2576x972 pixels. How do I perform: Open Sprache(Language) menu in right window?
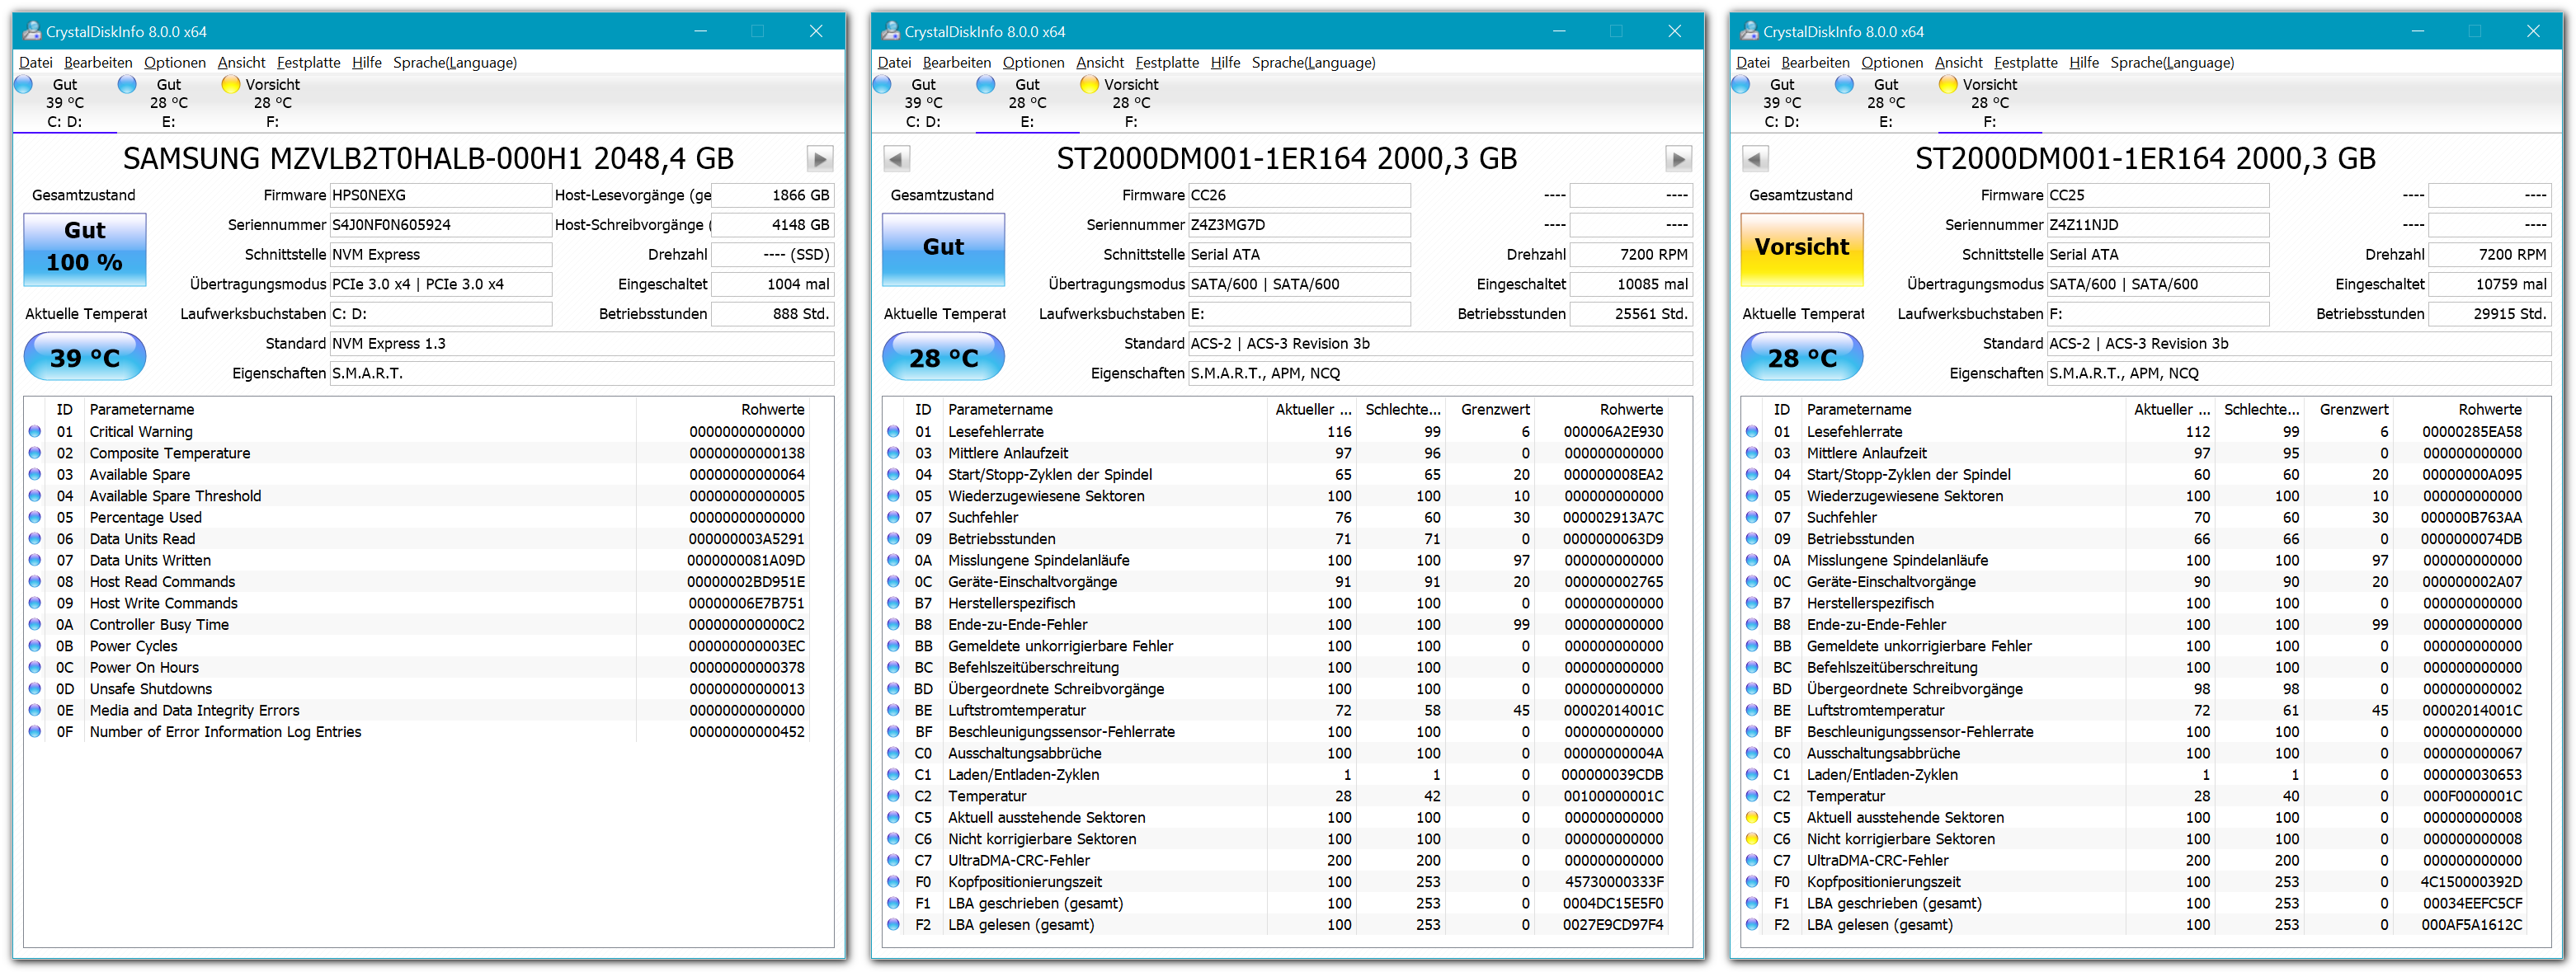point(2172,62)
